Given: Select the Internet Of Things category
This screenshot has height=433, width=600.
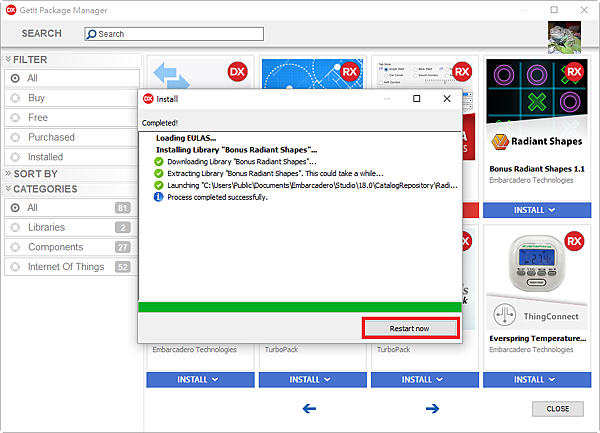Looking at the screenshot, I should (71, 267).
